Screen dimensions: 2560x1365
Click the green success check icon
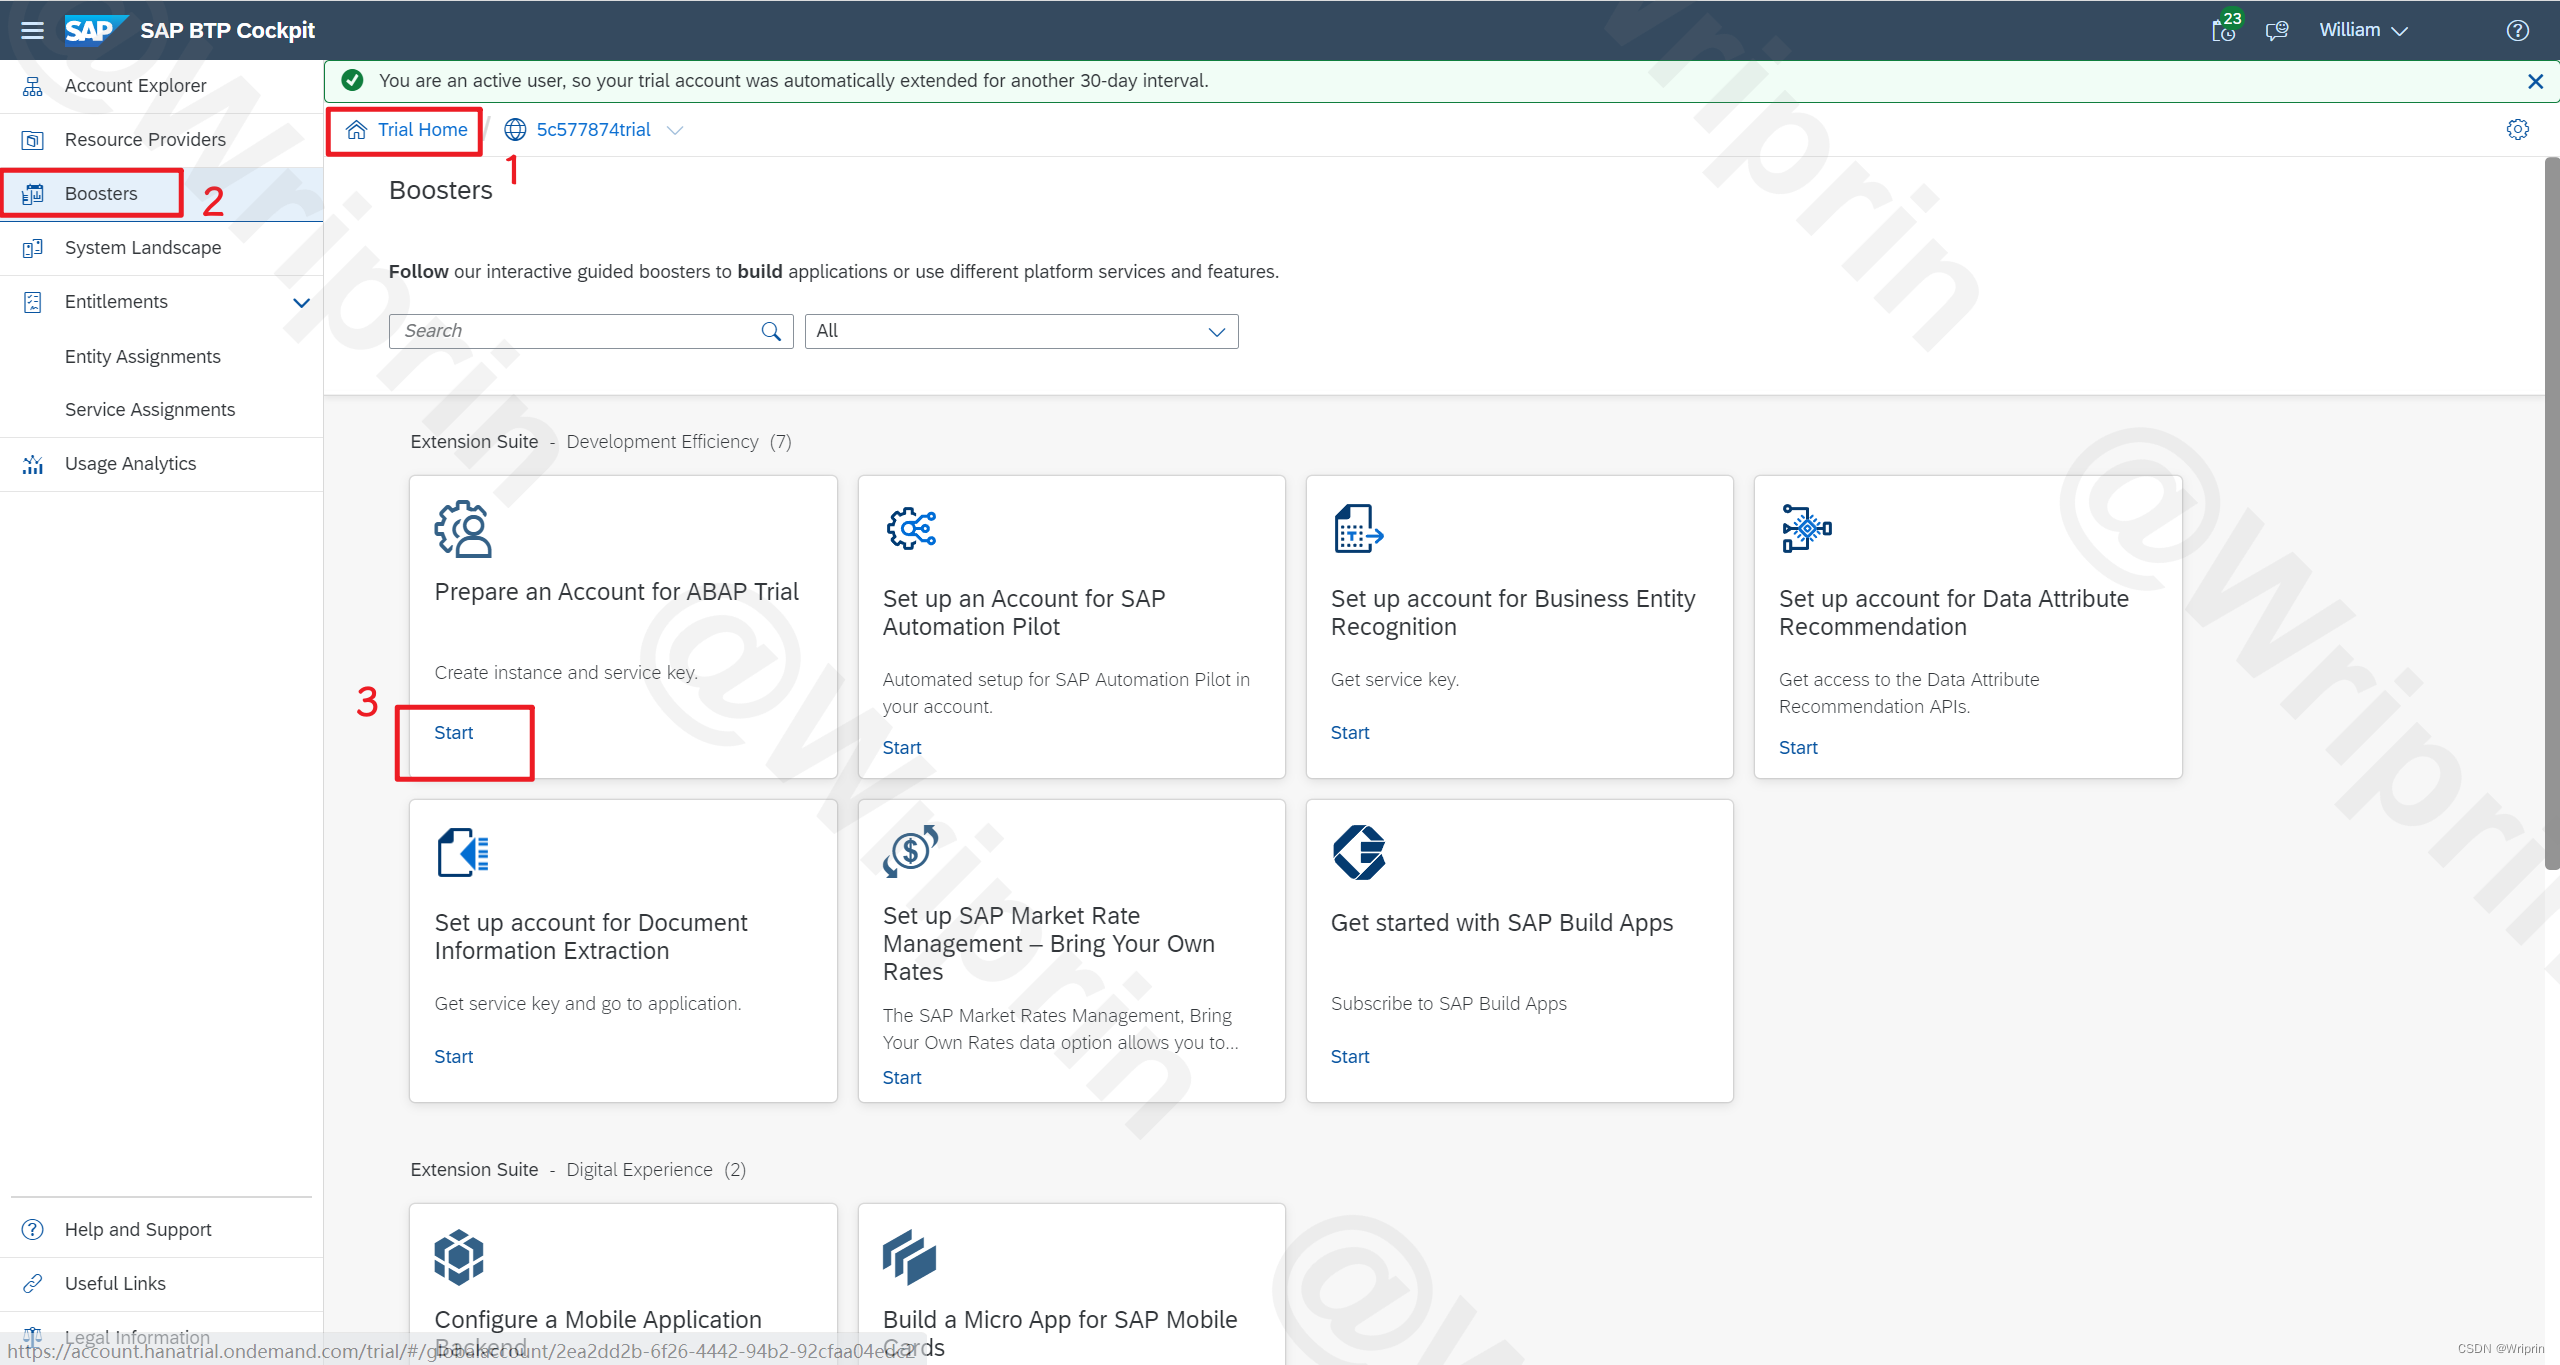point(352,80)
